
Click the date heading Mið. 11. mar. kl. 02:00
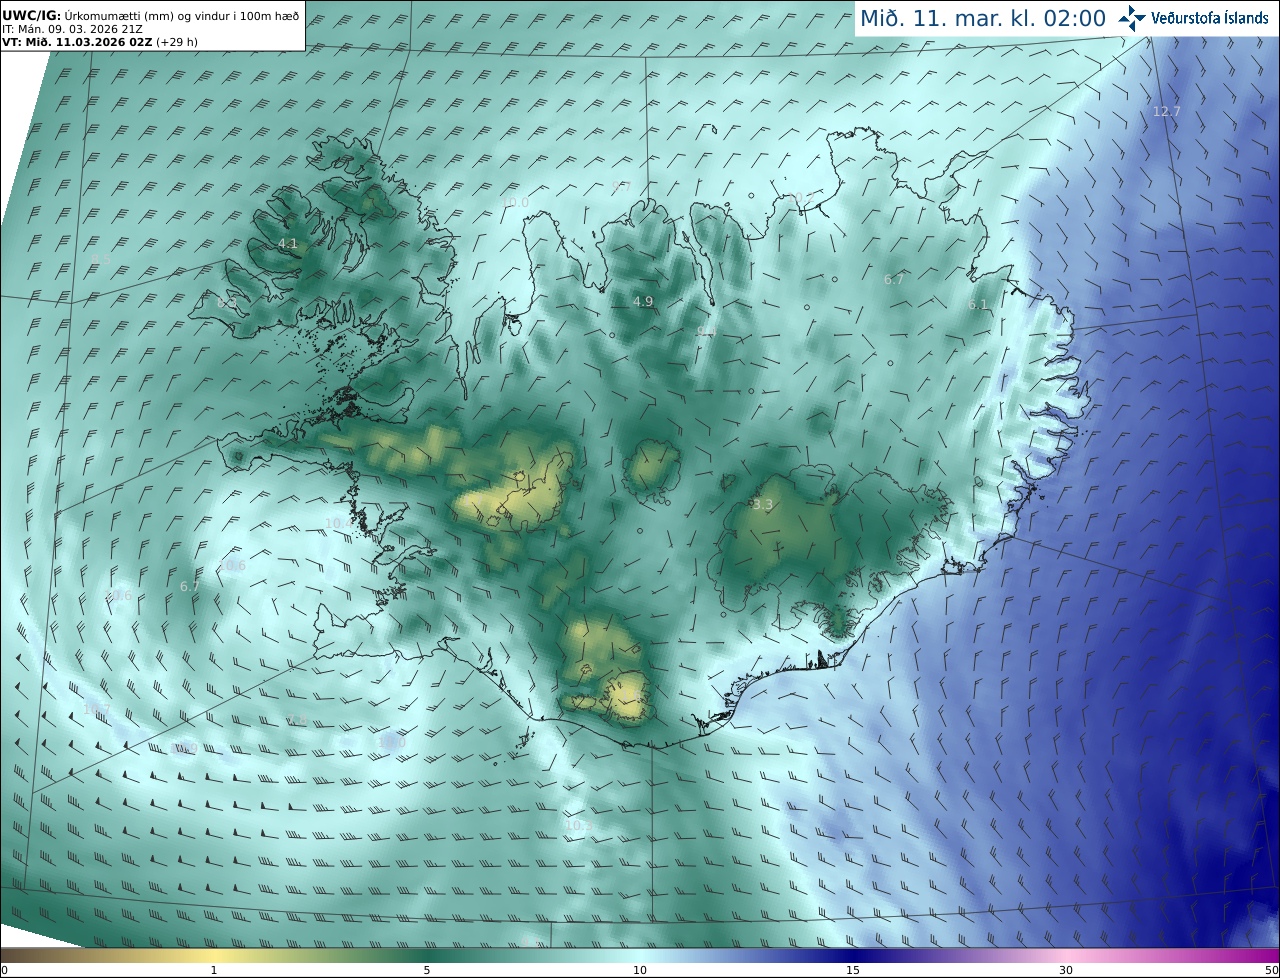pyautogui.click(x=983, y=18)
